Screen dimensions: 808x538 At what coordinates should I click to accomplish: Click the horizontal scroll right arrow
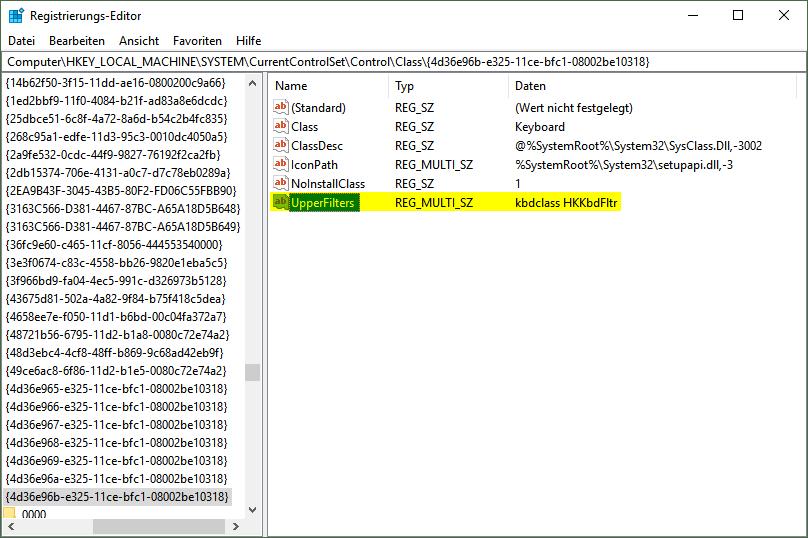(235, 527)
